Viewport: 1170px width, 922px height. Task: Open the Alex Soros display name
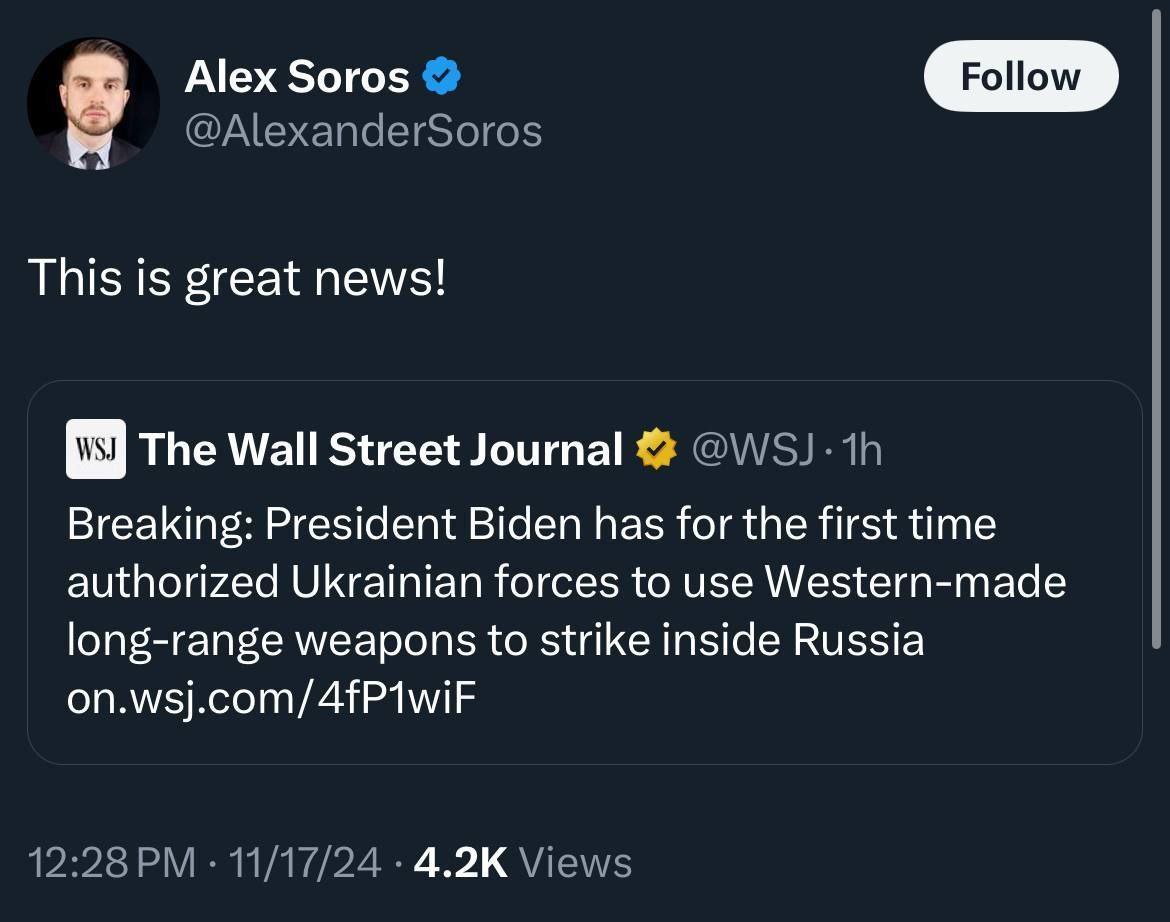297,77
